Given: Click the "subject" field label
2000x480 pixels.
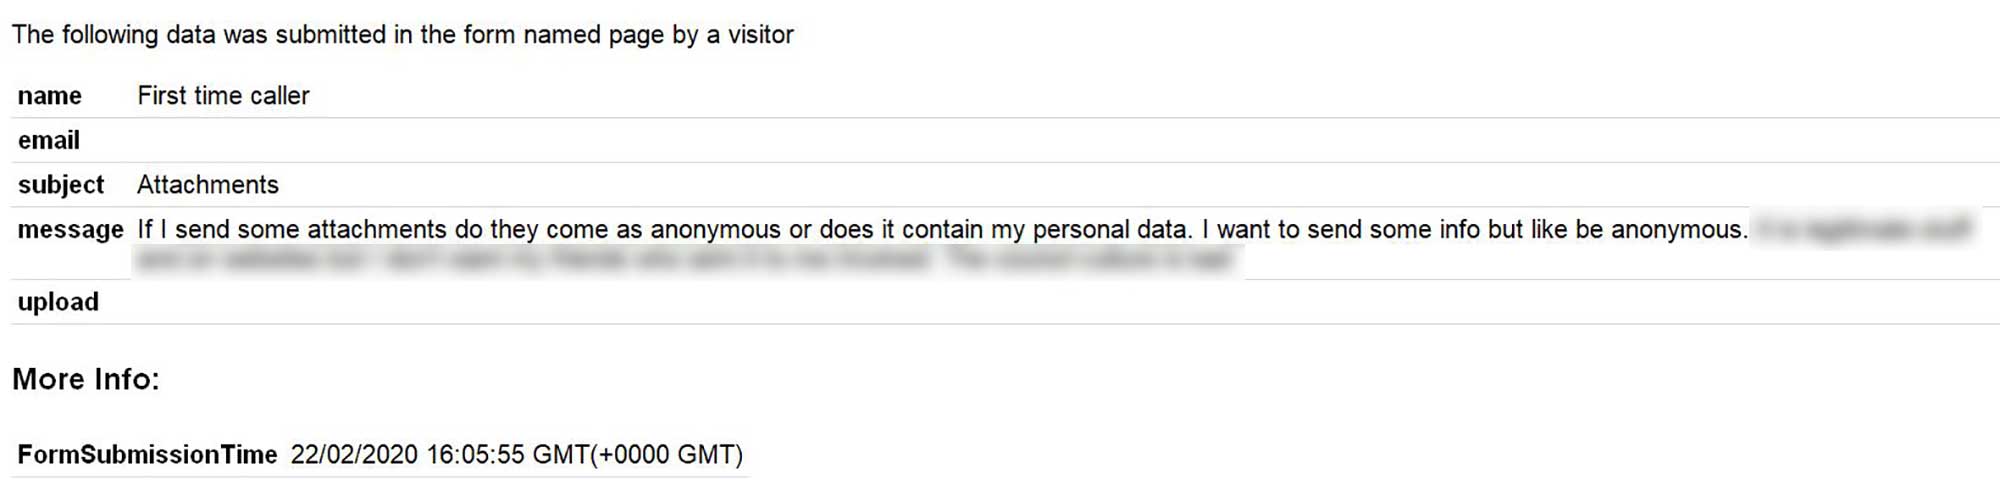Looking at the screenshot, I should pyautogui.click(x=61, y=185).
